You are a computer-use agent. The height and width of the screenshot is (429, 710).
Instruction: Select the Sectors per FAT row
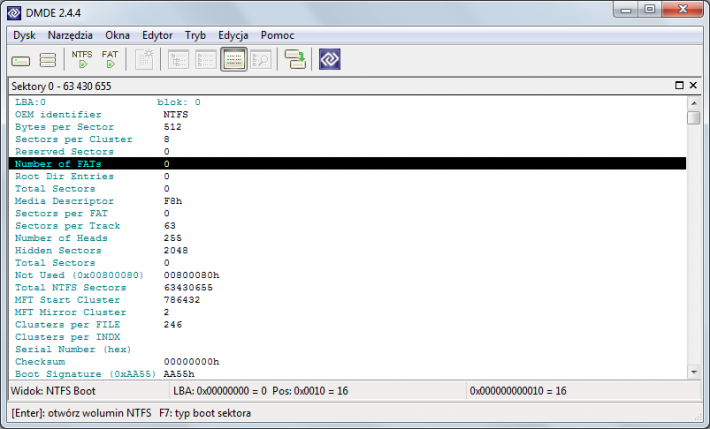(347, 213)
